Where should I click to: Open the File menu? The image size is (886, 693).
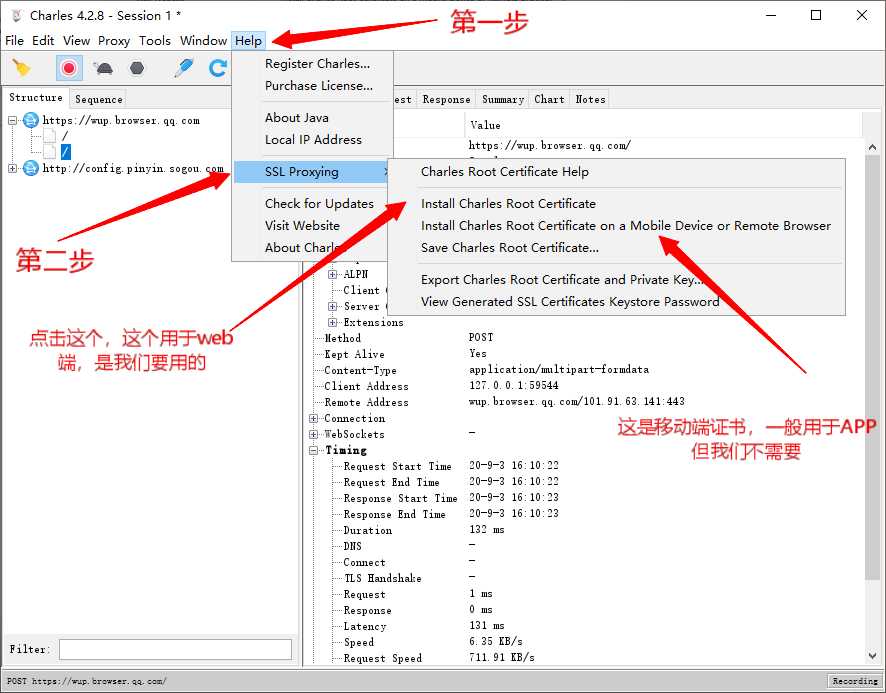[14, 40]
